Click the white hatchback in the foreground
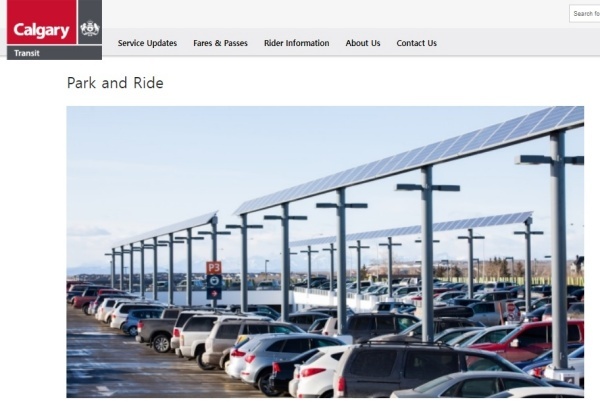The image size is (600, 406). coord(321,373)
